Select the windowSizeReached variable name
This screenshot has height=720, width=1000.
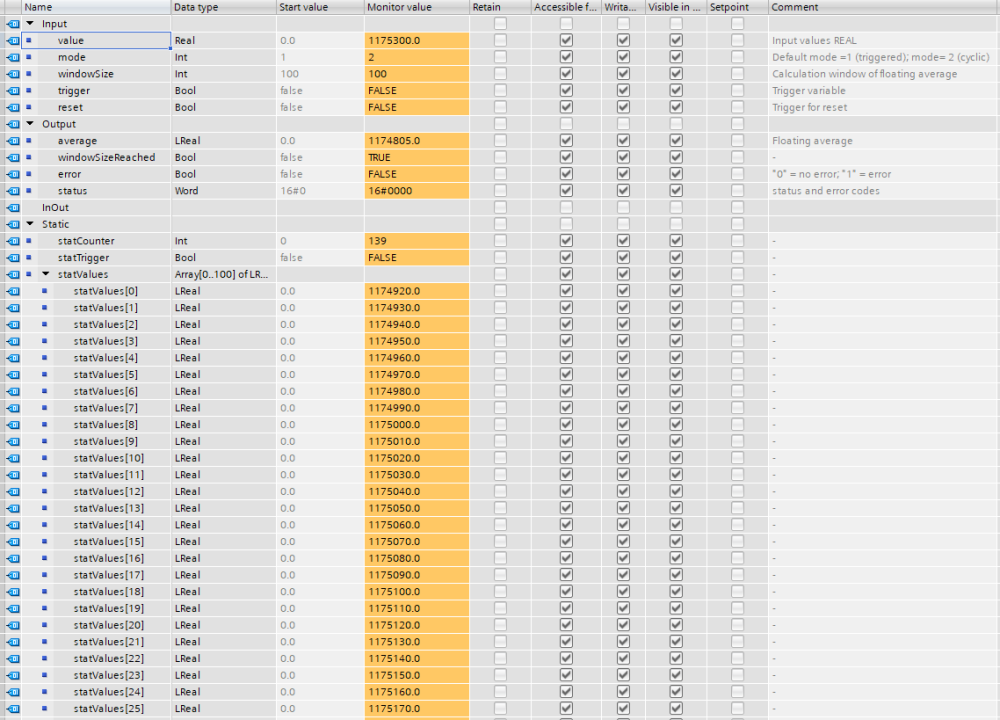click(106, 157)
